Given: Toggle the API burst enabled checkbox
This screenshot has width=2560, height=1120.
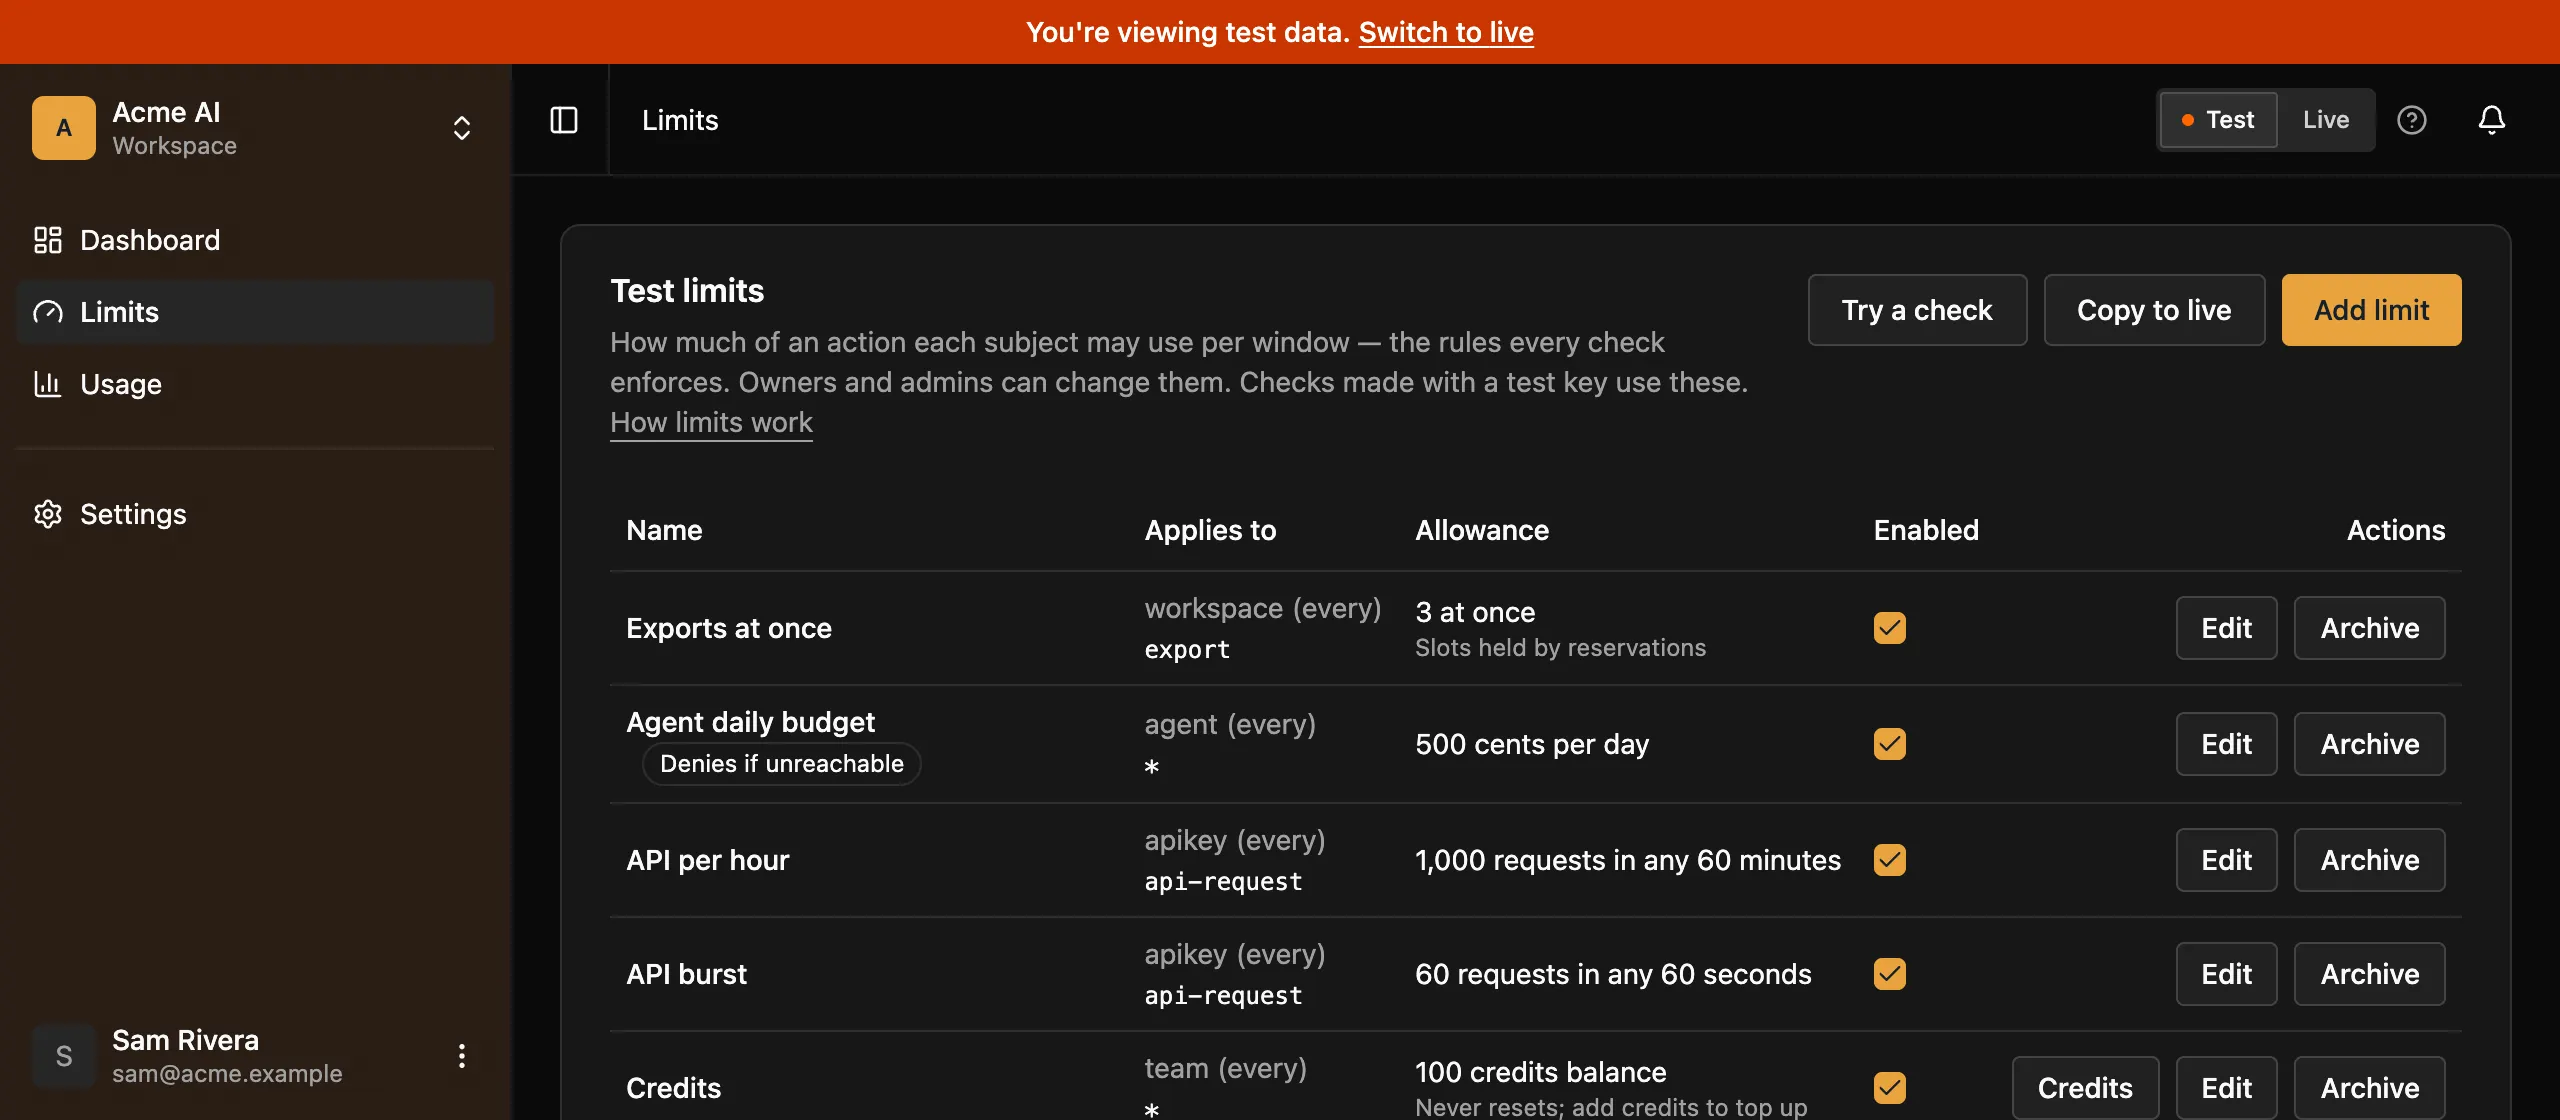Looking at the screenshot, I should (1890, 974).
